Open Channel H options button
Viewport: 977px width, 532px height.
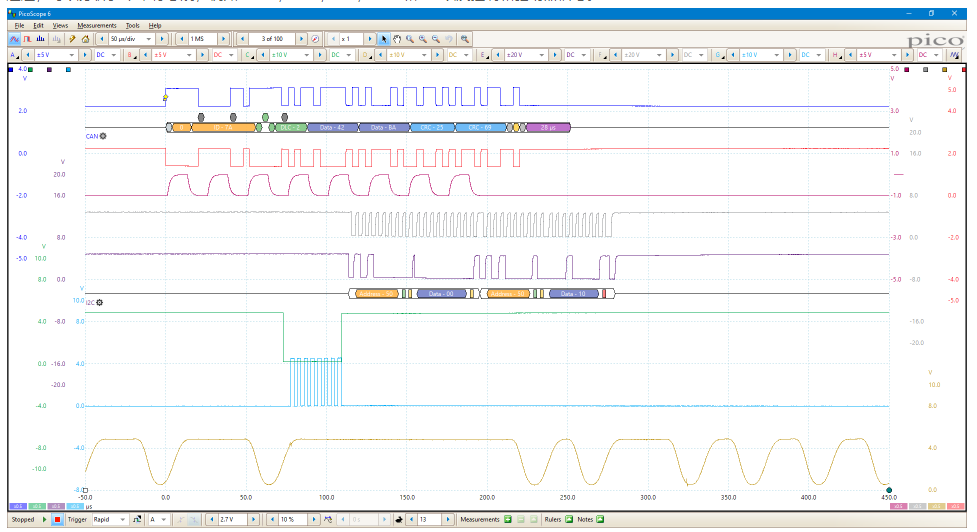(x=836, y=55)
